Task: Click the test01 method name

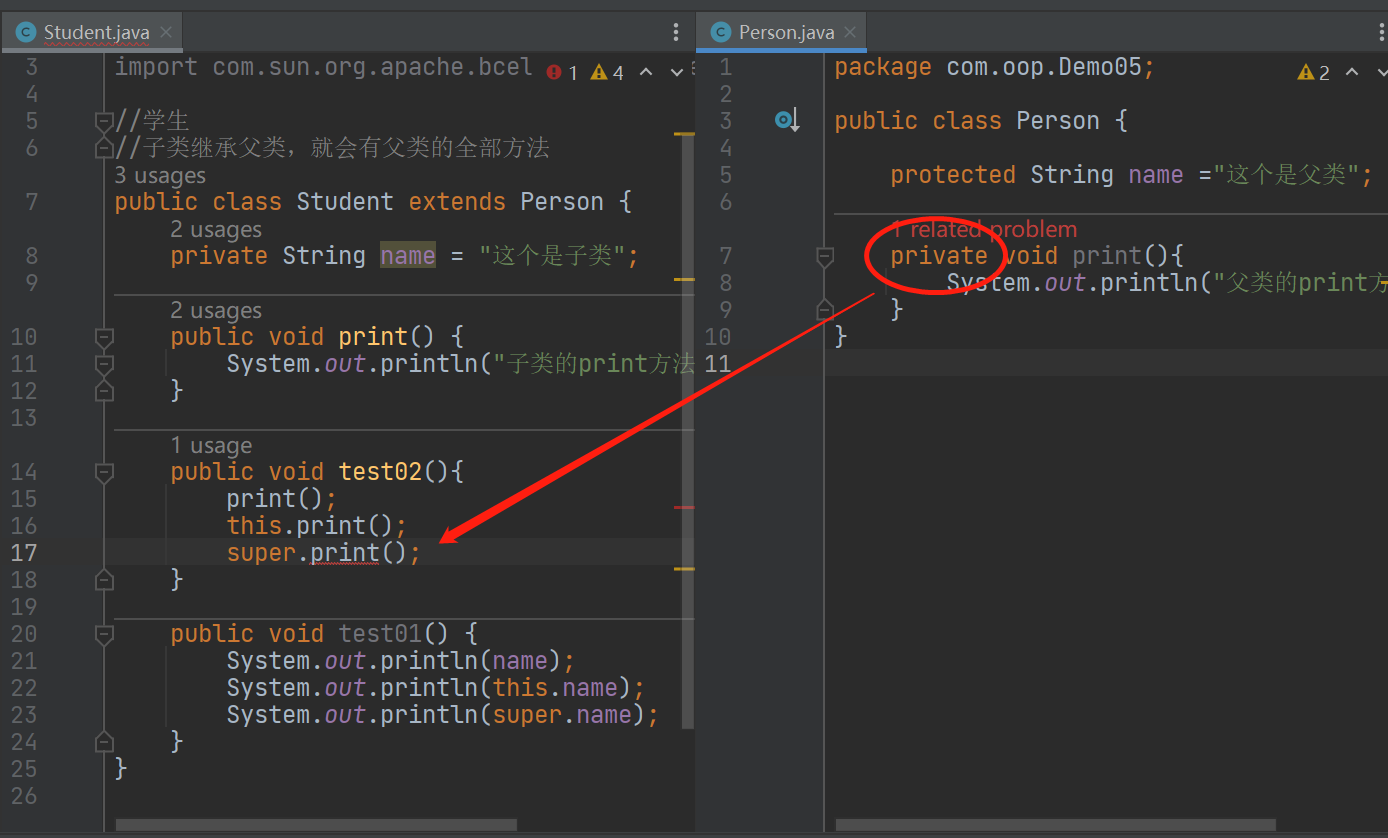Action: coord(380,634)
